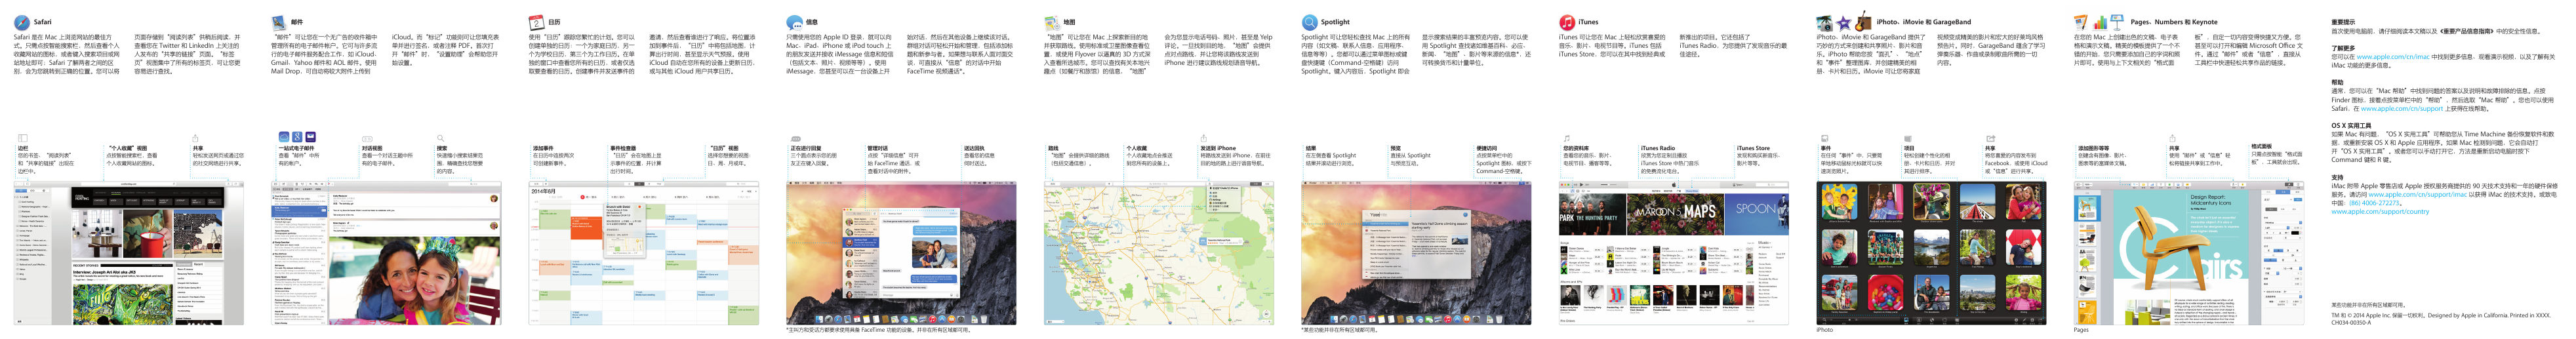The image size is (2576, 339).
Task: Click the 'iTunes' section heading
Action: coord(1588,22)
